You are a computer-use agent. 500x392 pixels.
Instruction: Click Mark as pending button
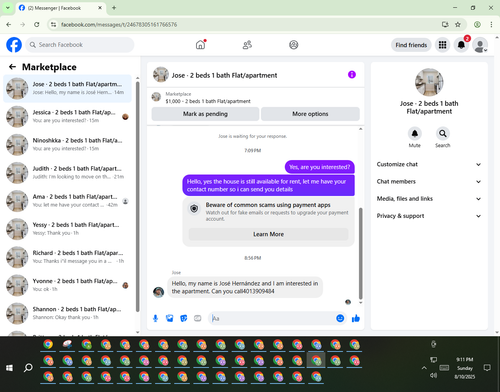(x=205, y=114)
